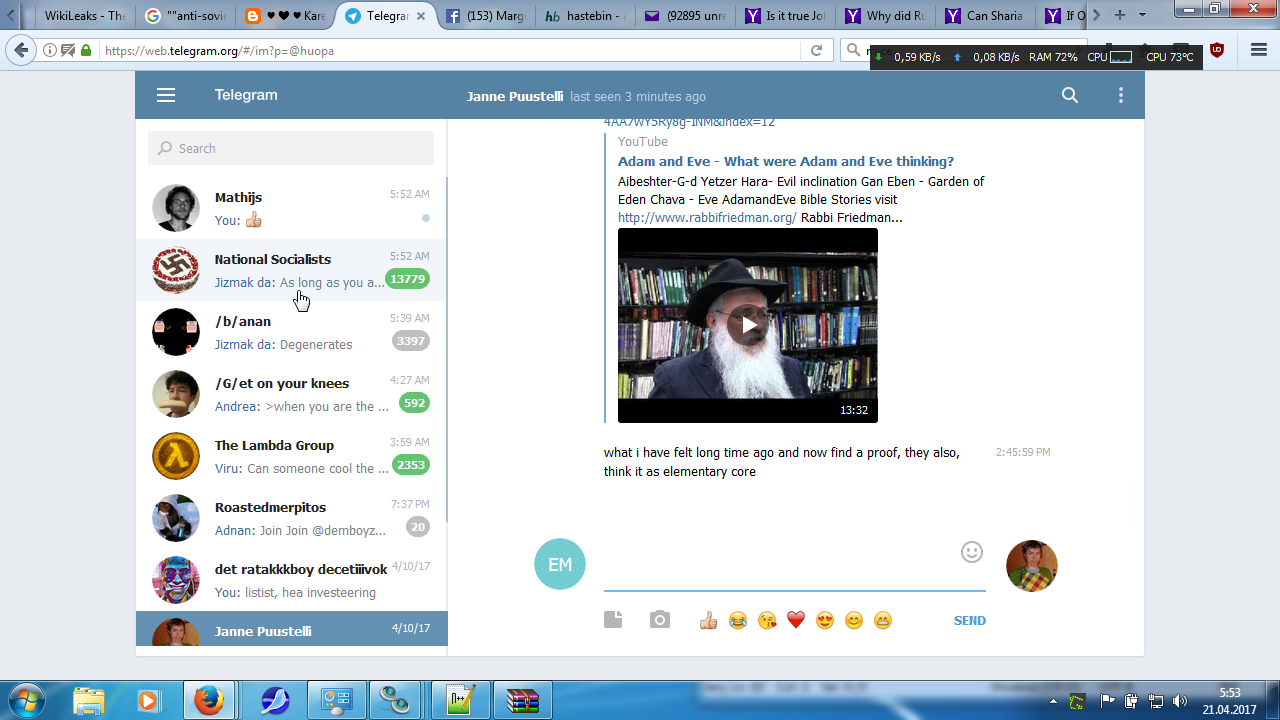Go back using the browser back arrow

click(x=20, y=50)
